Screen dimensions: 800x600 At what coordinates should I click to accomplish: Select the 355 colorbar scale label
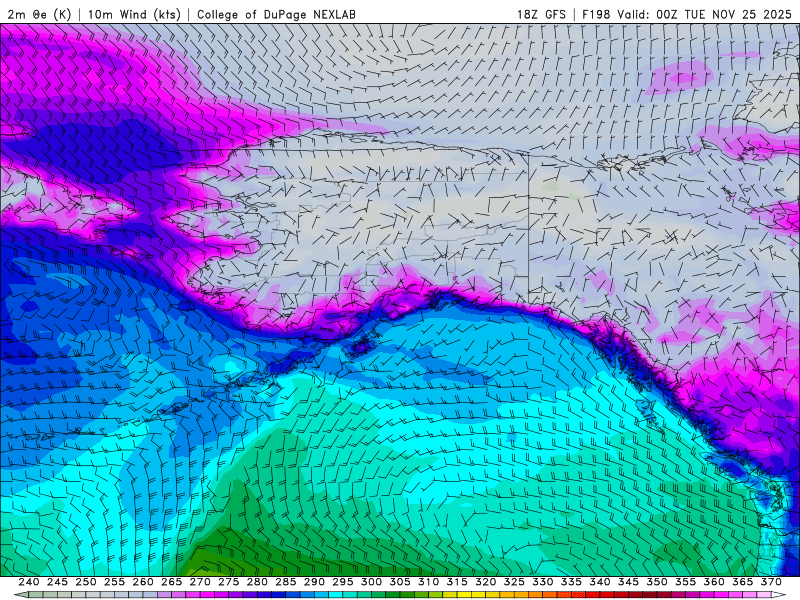[x=686, y=582]
